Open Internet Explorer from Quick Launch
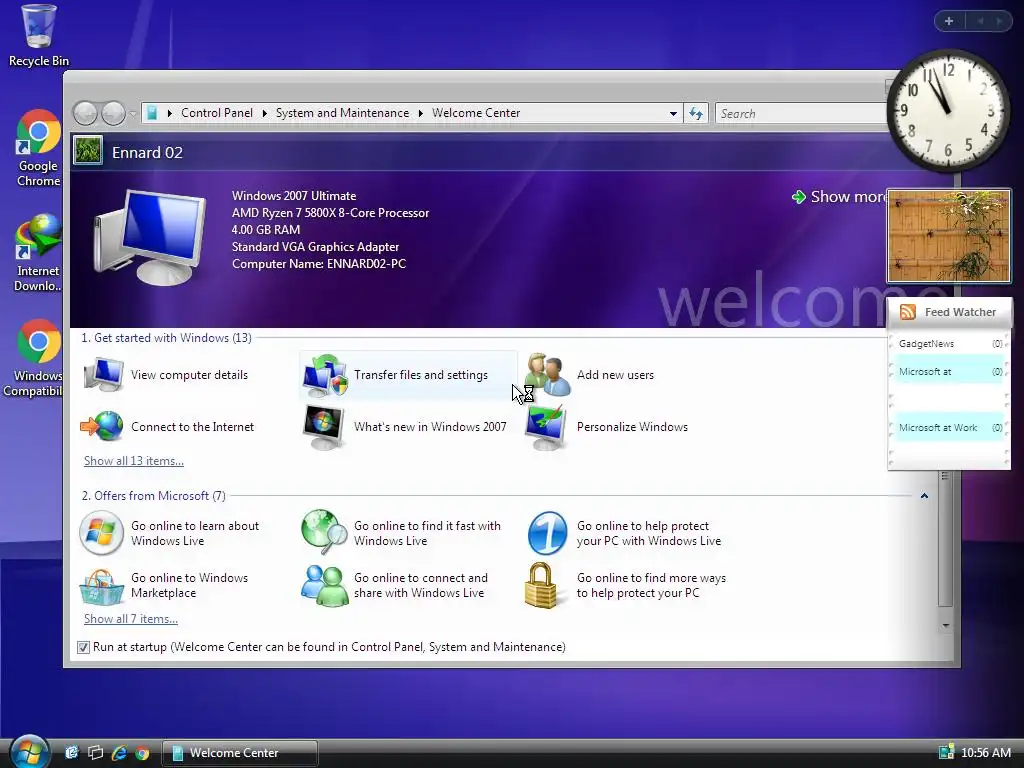Viewport: 1024px width, 768px height. coord(119,752)
